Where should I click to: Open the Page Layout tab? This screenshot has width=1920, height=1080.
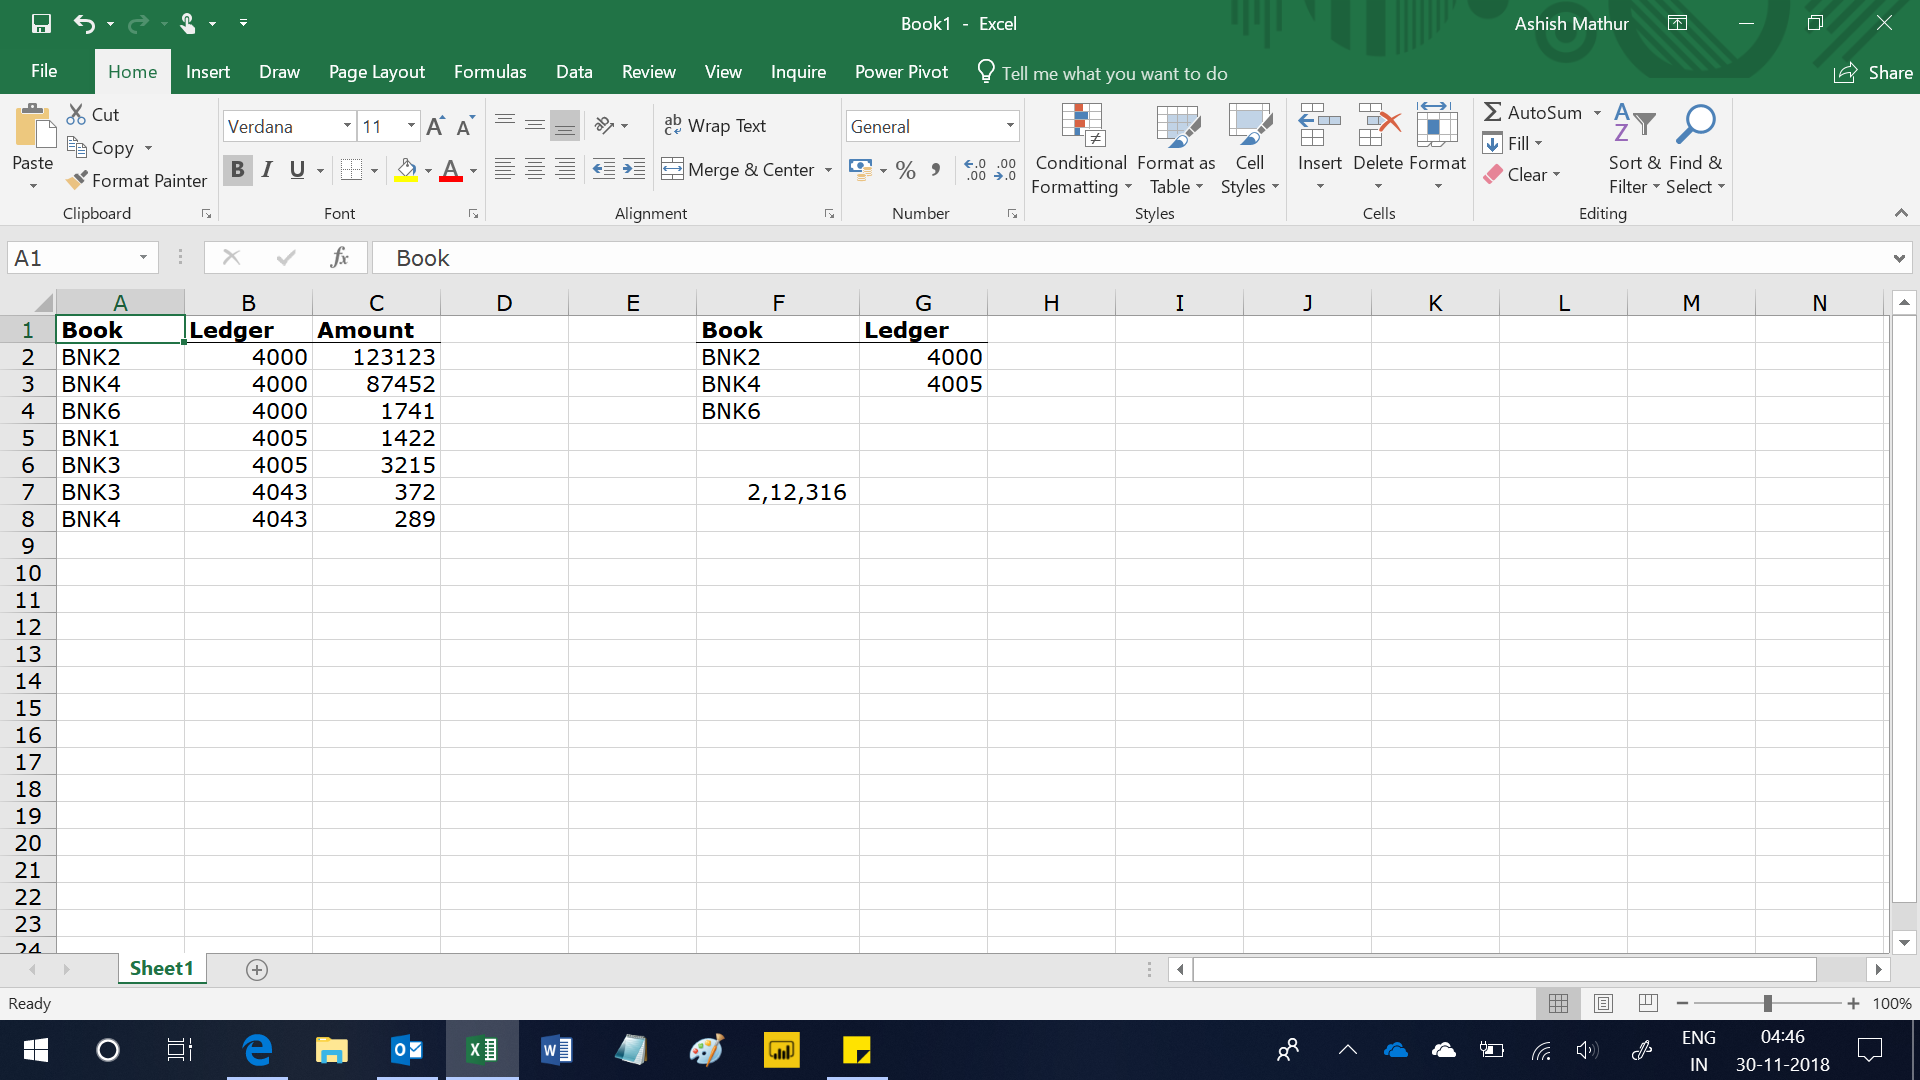[x=376, y=72]
